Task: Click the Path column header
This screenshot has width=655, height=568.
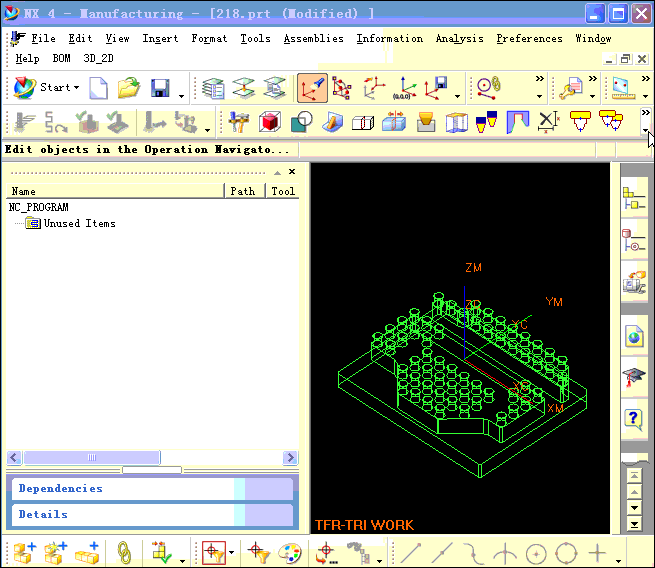Action: click(x=245, y=191)
